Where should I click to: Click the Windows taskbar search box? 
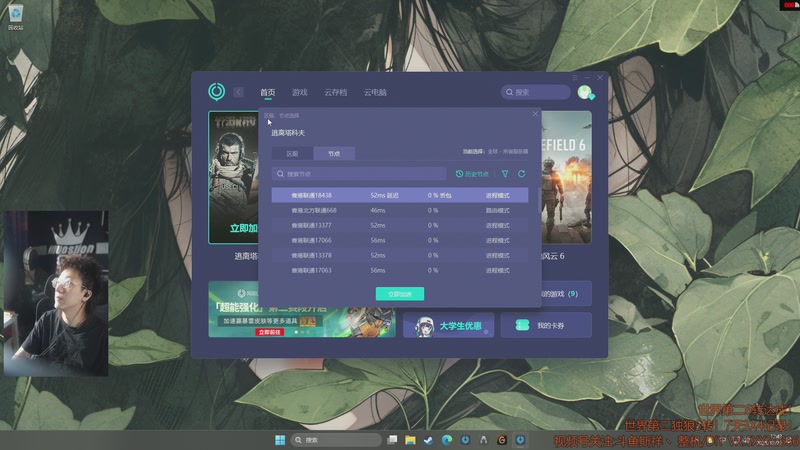[336, 440]
